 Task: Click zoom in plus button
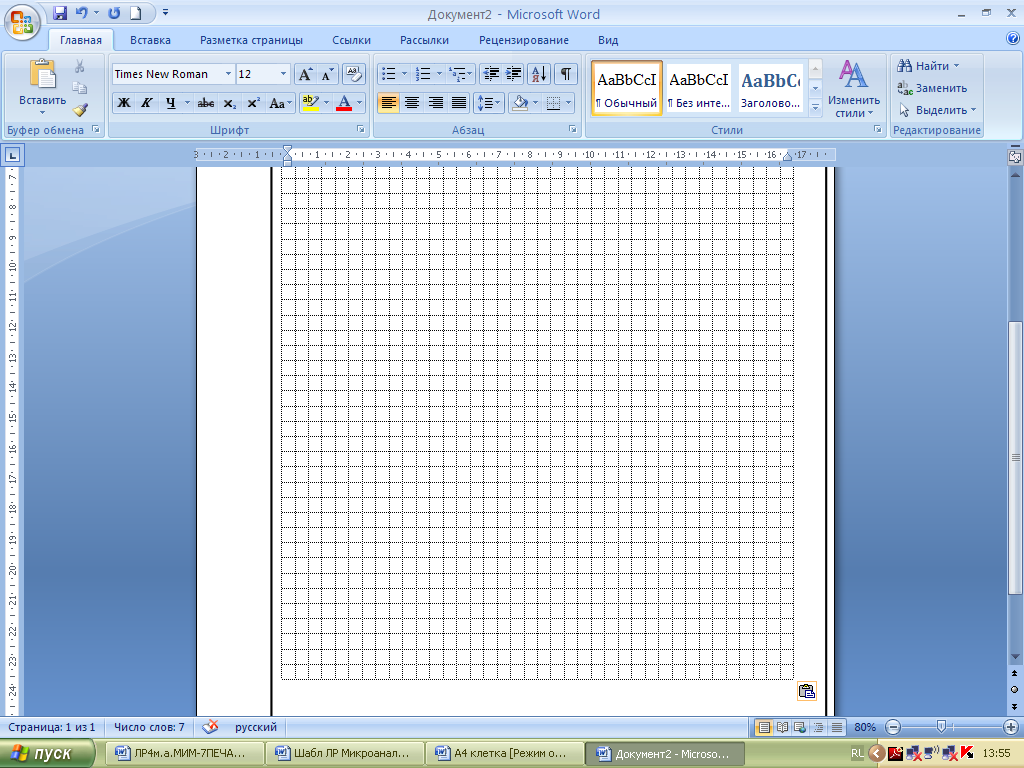pos(1010,727)
